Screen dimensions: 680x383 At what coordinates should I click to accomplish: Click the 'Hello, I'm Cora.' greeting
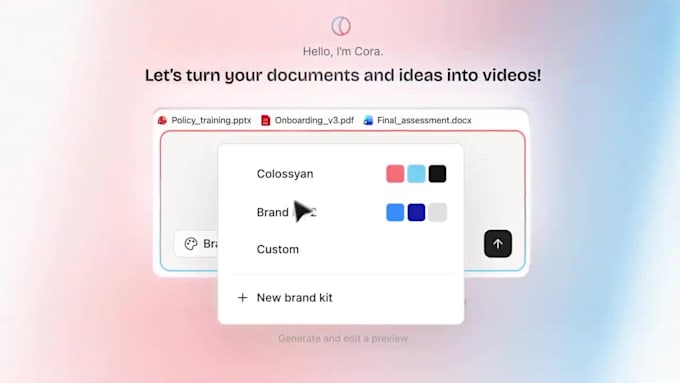coord(343,52)
